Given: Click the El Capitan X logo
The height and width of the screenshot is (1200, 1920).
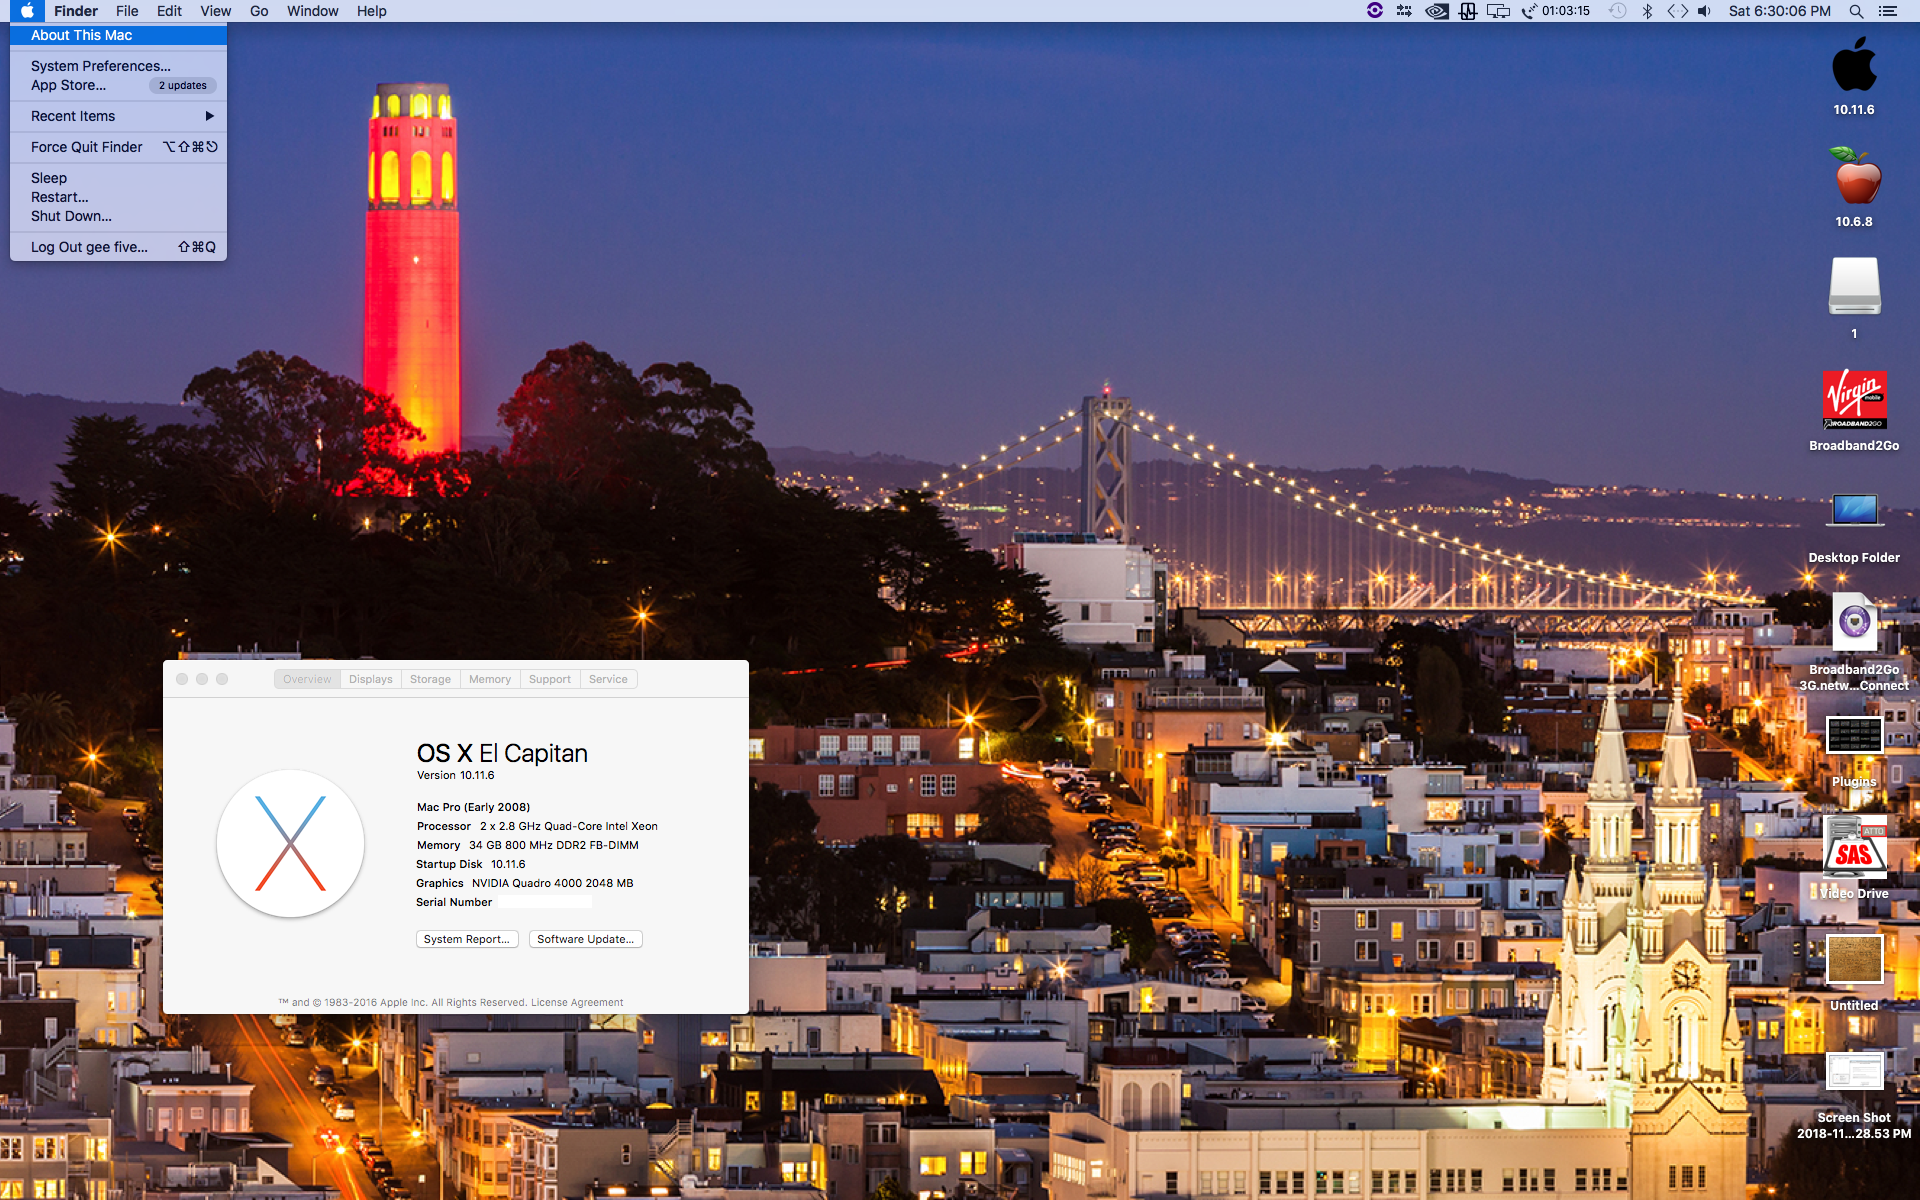Looking at the screenshot, I should click(290, 843).
